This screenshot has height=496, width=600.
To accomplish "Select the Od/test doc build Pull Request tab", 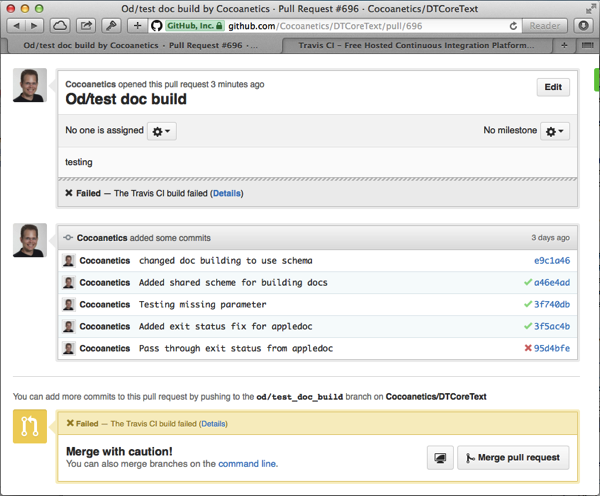I will tap(141, 46).
